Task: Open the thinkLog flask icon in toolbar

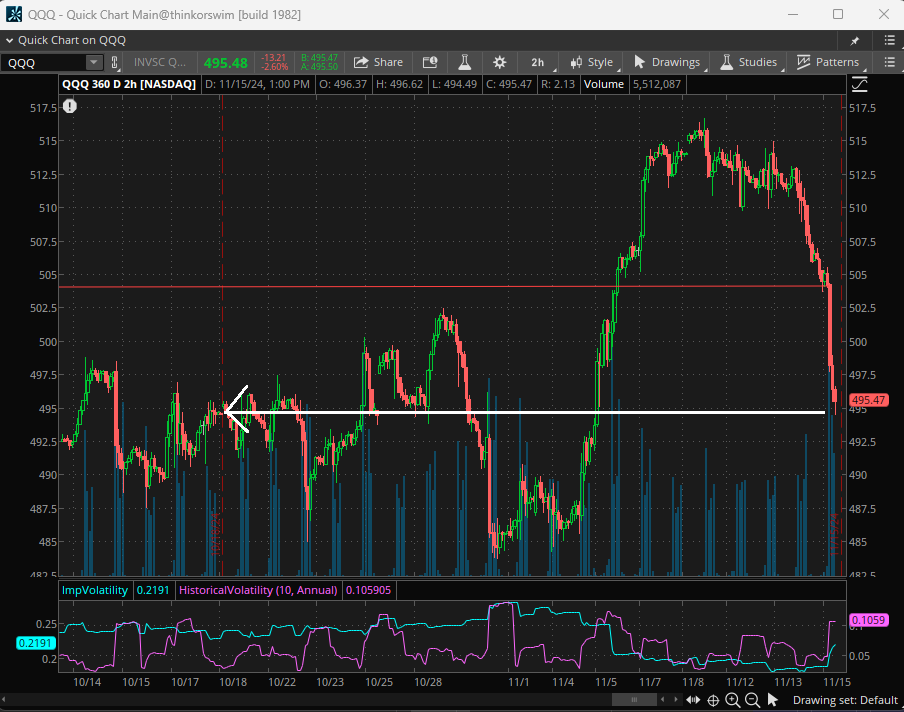Action: point(465,62)
